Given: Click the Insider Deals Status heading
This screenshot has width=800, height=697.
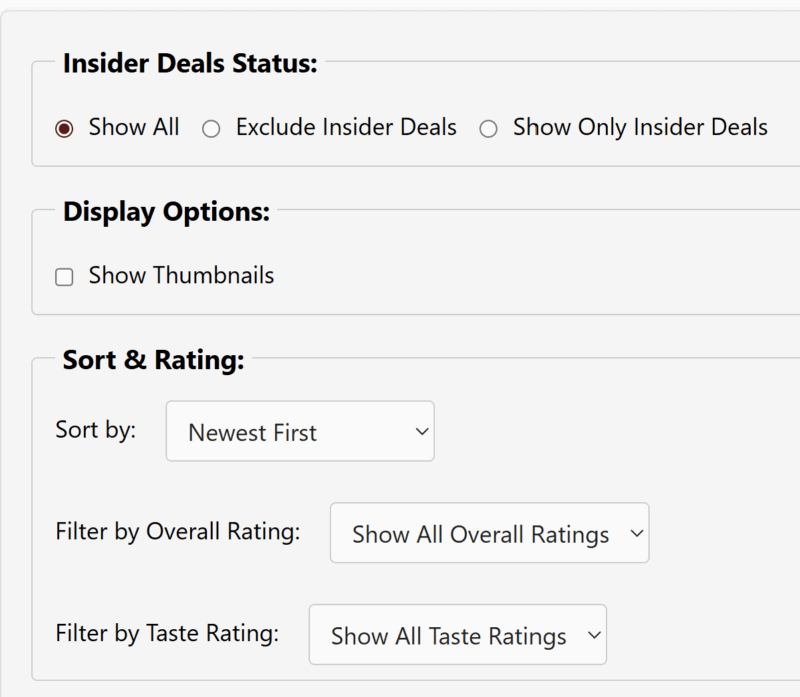Looking at the screenshot, I should click(x=190, y=64).
